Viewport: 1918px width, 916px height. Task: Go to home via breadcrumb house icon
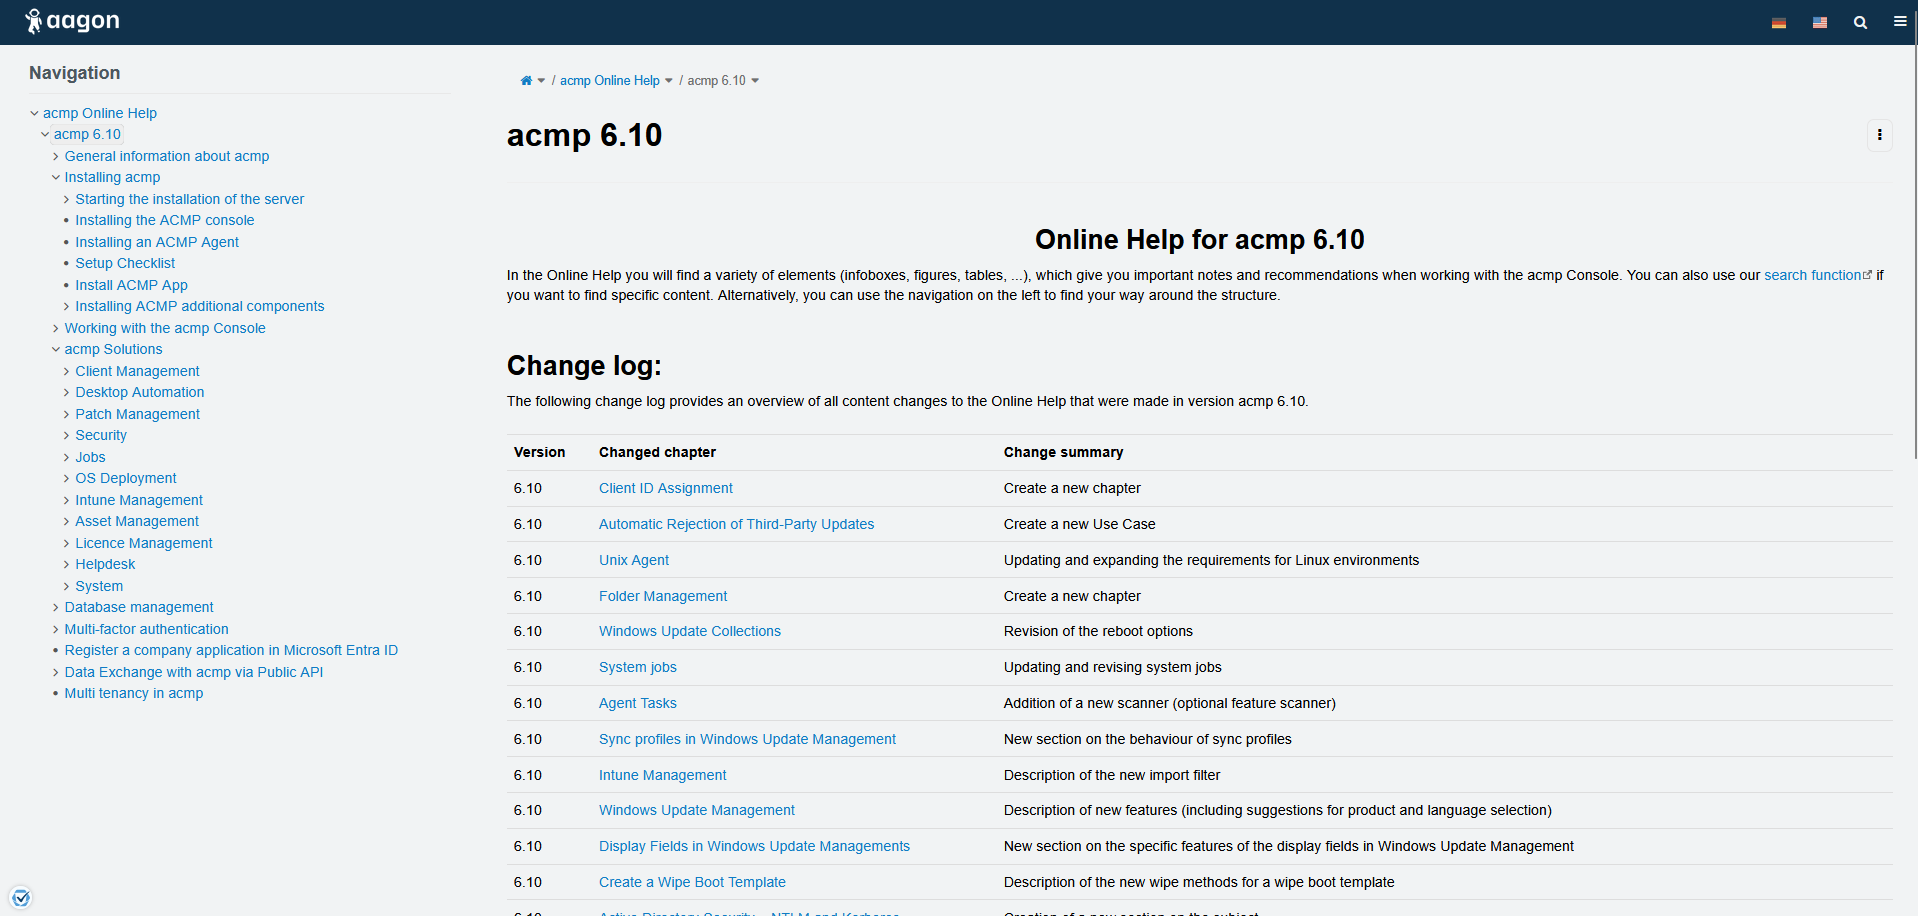pyautogui.click(x=526, y=81)
